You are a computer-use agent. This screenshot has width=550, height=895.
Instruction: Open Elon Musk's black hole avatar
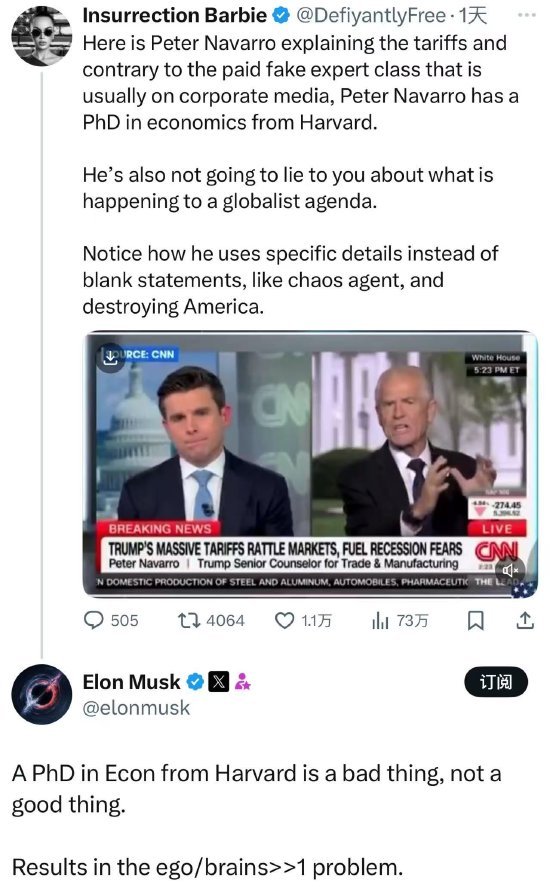coord(41,694)
